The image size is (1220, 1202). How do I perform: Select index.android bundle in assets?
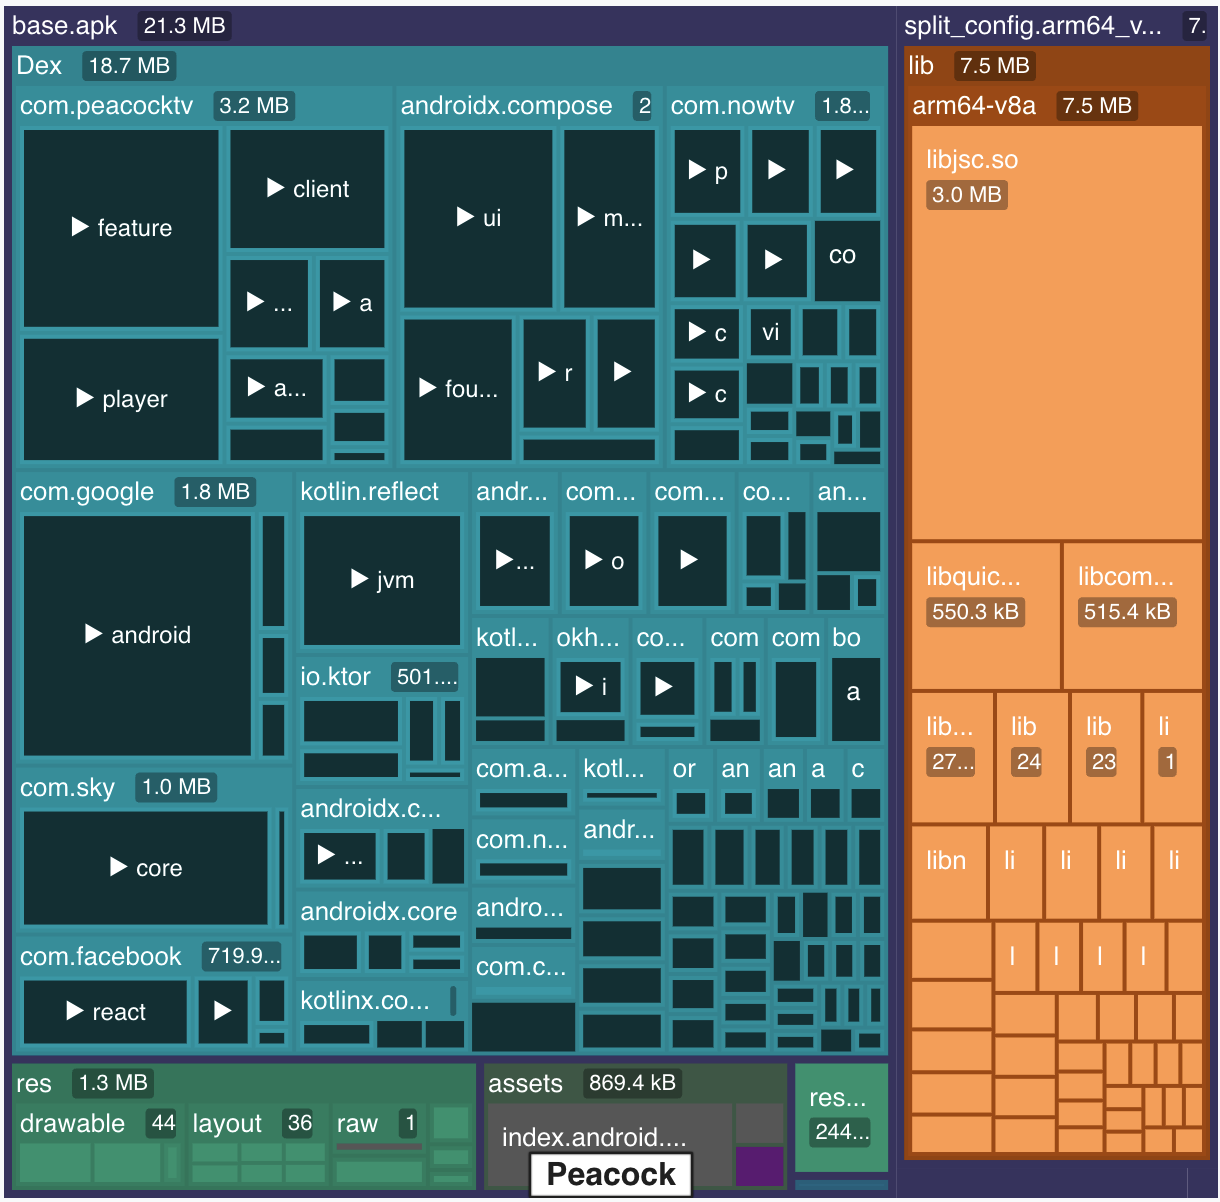click(593, 1137)
